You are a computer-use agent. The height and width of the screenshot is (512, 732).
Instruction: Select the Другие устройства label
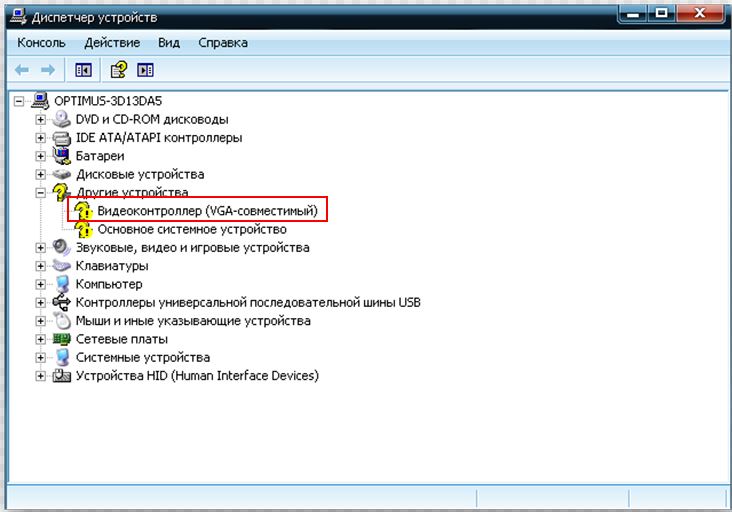(x=132, y=192)
